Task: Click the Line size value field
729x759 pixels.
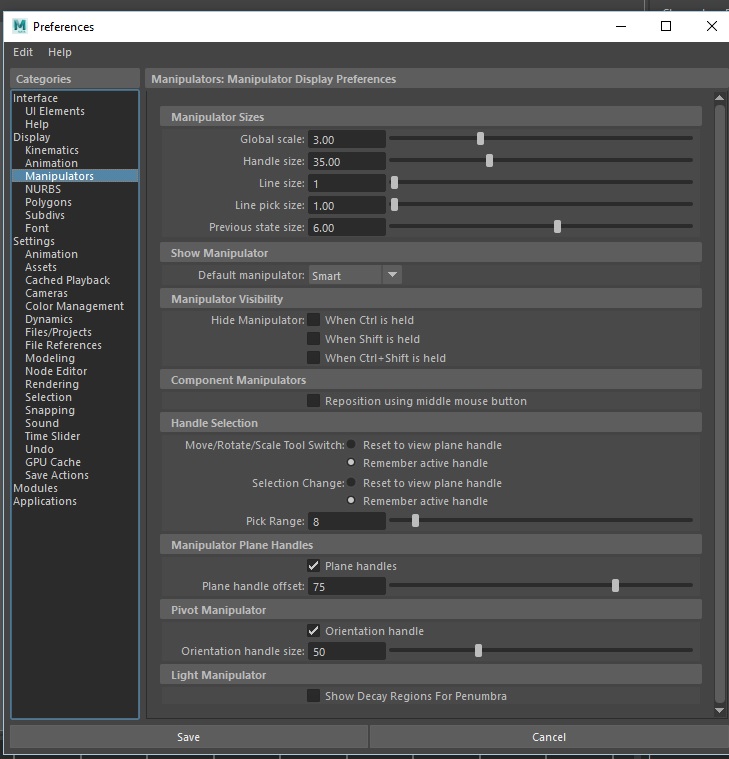Action: click(347, 183)
